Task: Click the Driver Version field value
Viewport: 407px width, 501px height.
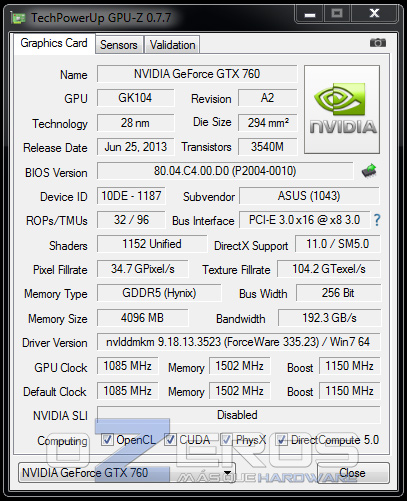Action: tap(238, 342)
